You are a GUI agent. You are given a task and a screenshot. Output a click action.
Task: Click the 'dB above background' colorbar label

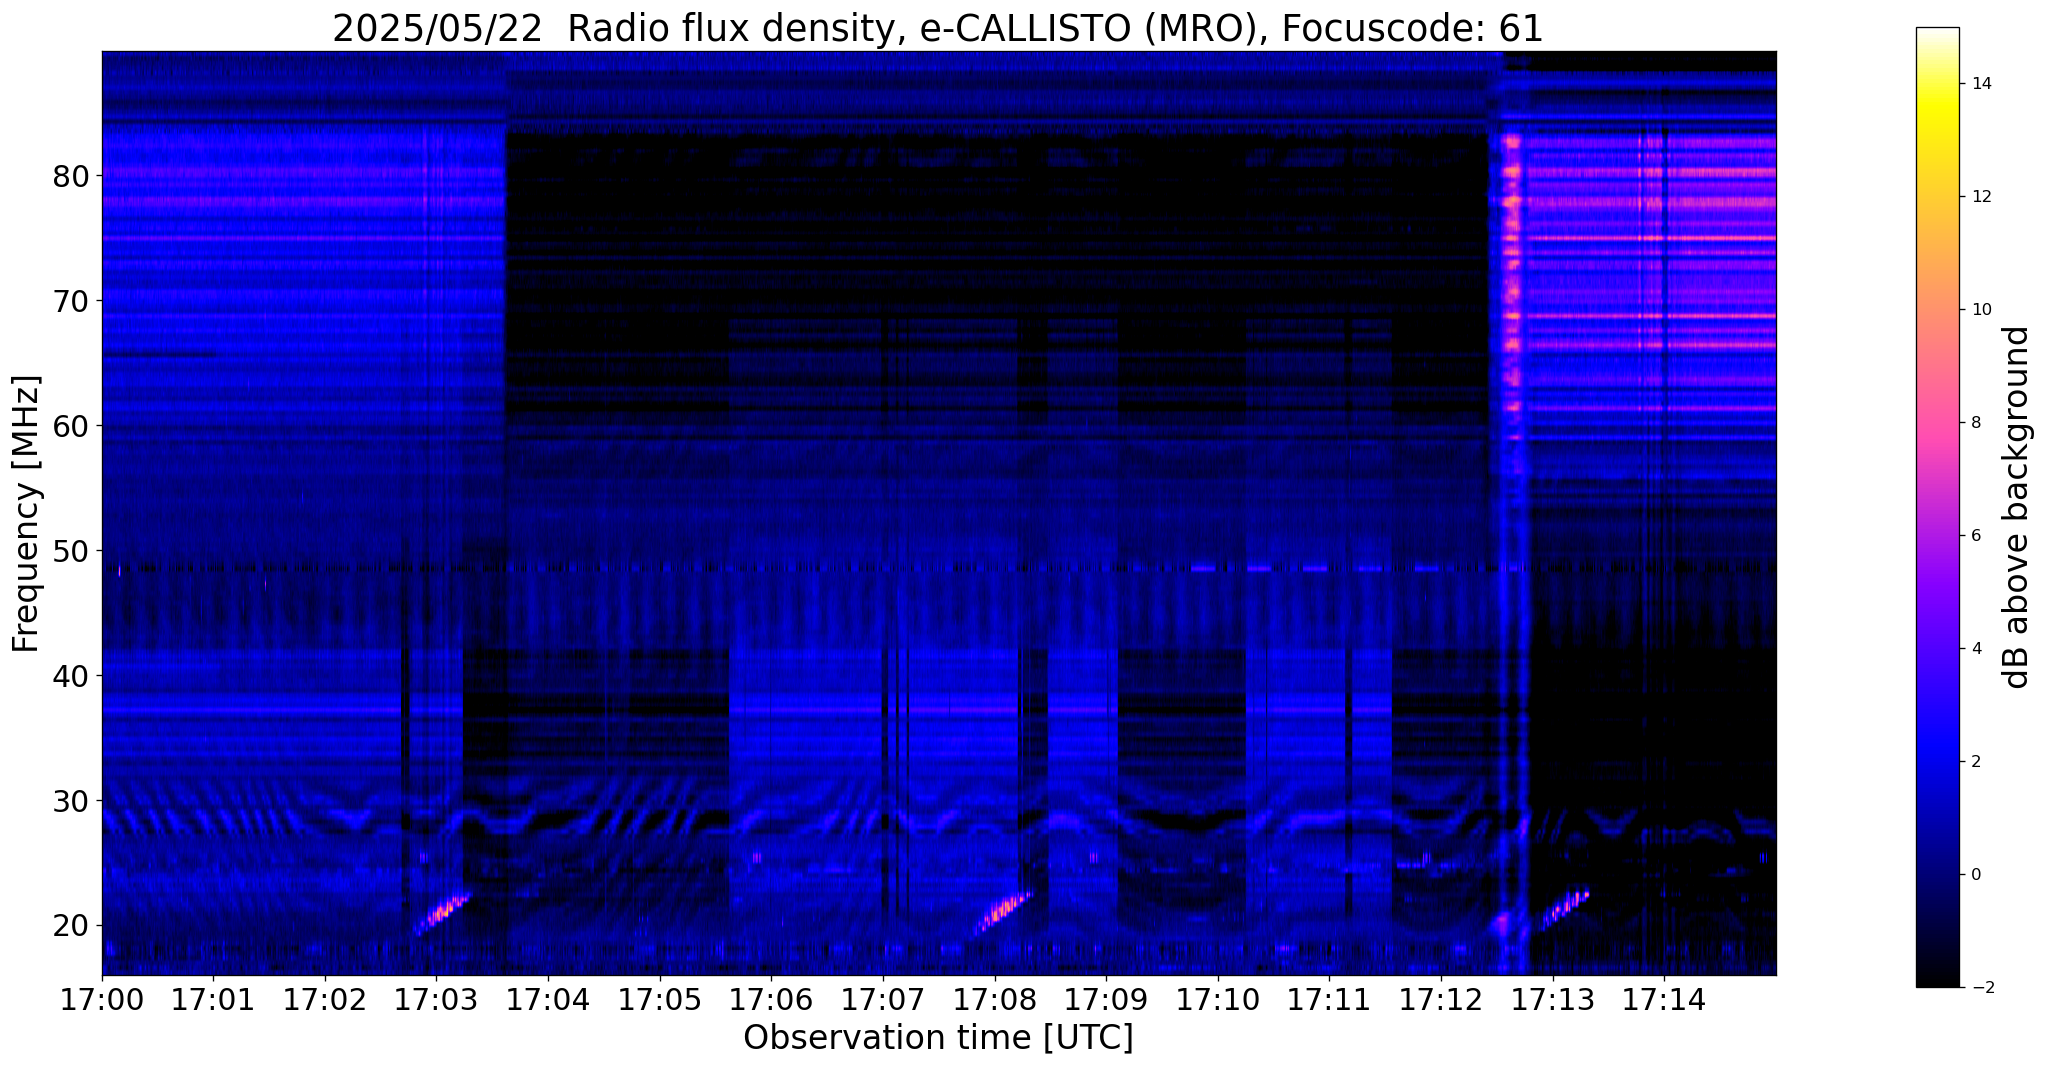coord(2017,507)
